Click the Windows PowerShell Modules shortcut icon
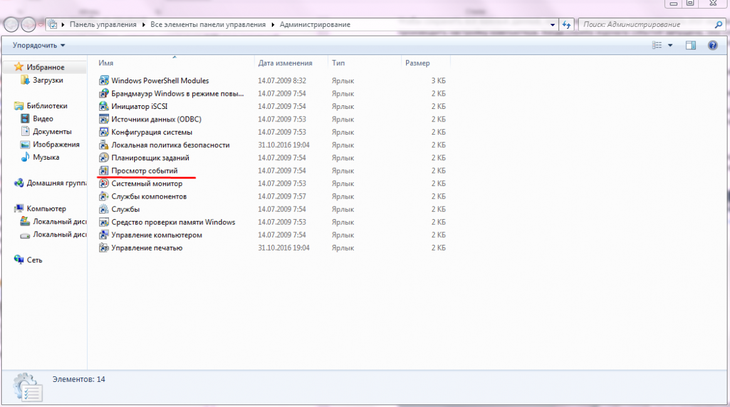Viewport: 730px width, 407px height. tap(104, 81)
